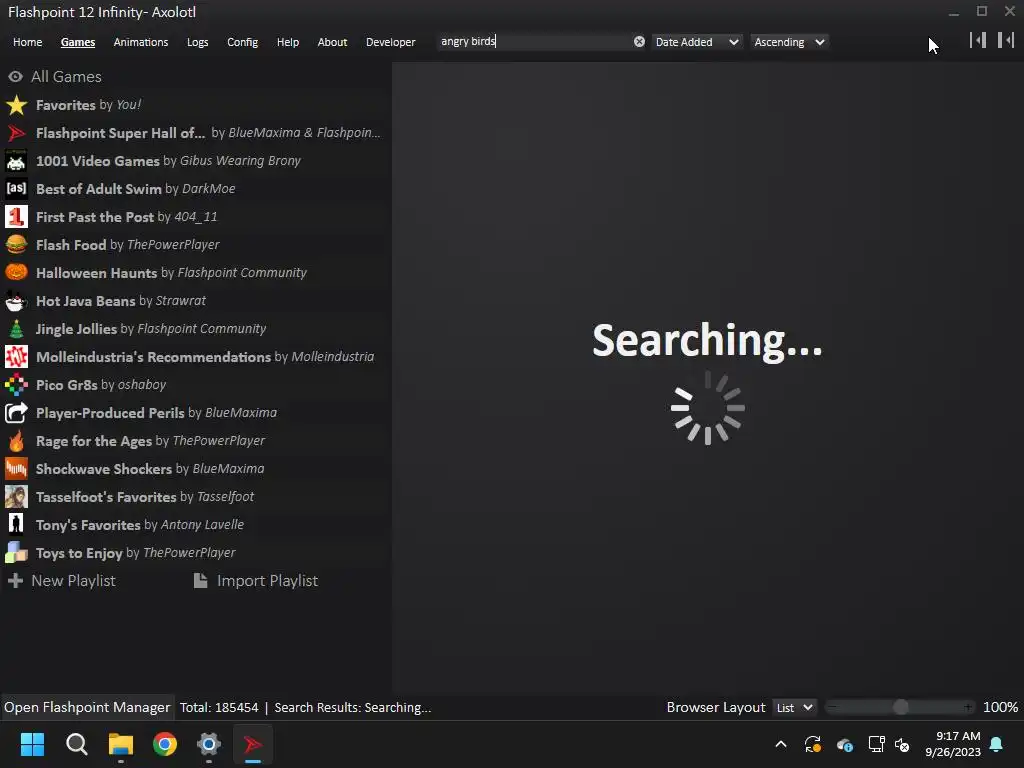This screenshot has width=1024, height=768.
Task: Click the plus icon for New Playlist
Action: 16,581
